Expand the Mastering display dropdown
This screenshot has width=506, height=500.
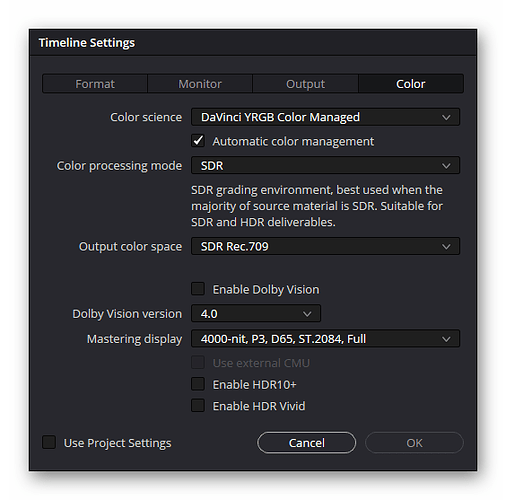325,339
